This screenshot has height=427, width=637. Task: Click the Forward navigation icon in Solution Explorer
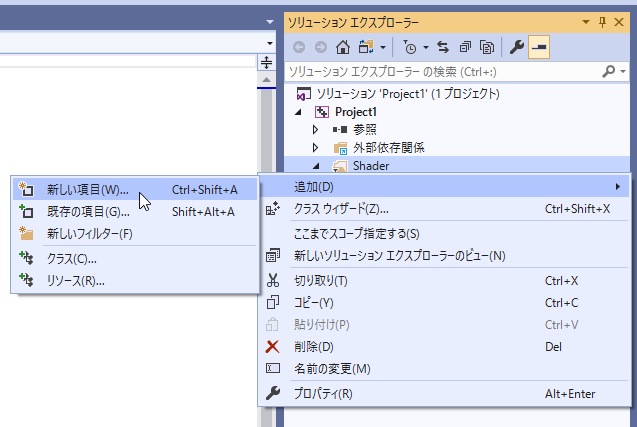pos(321,48)
